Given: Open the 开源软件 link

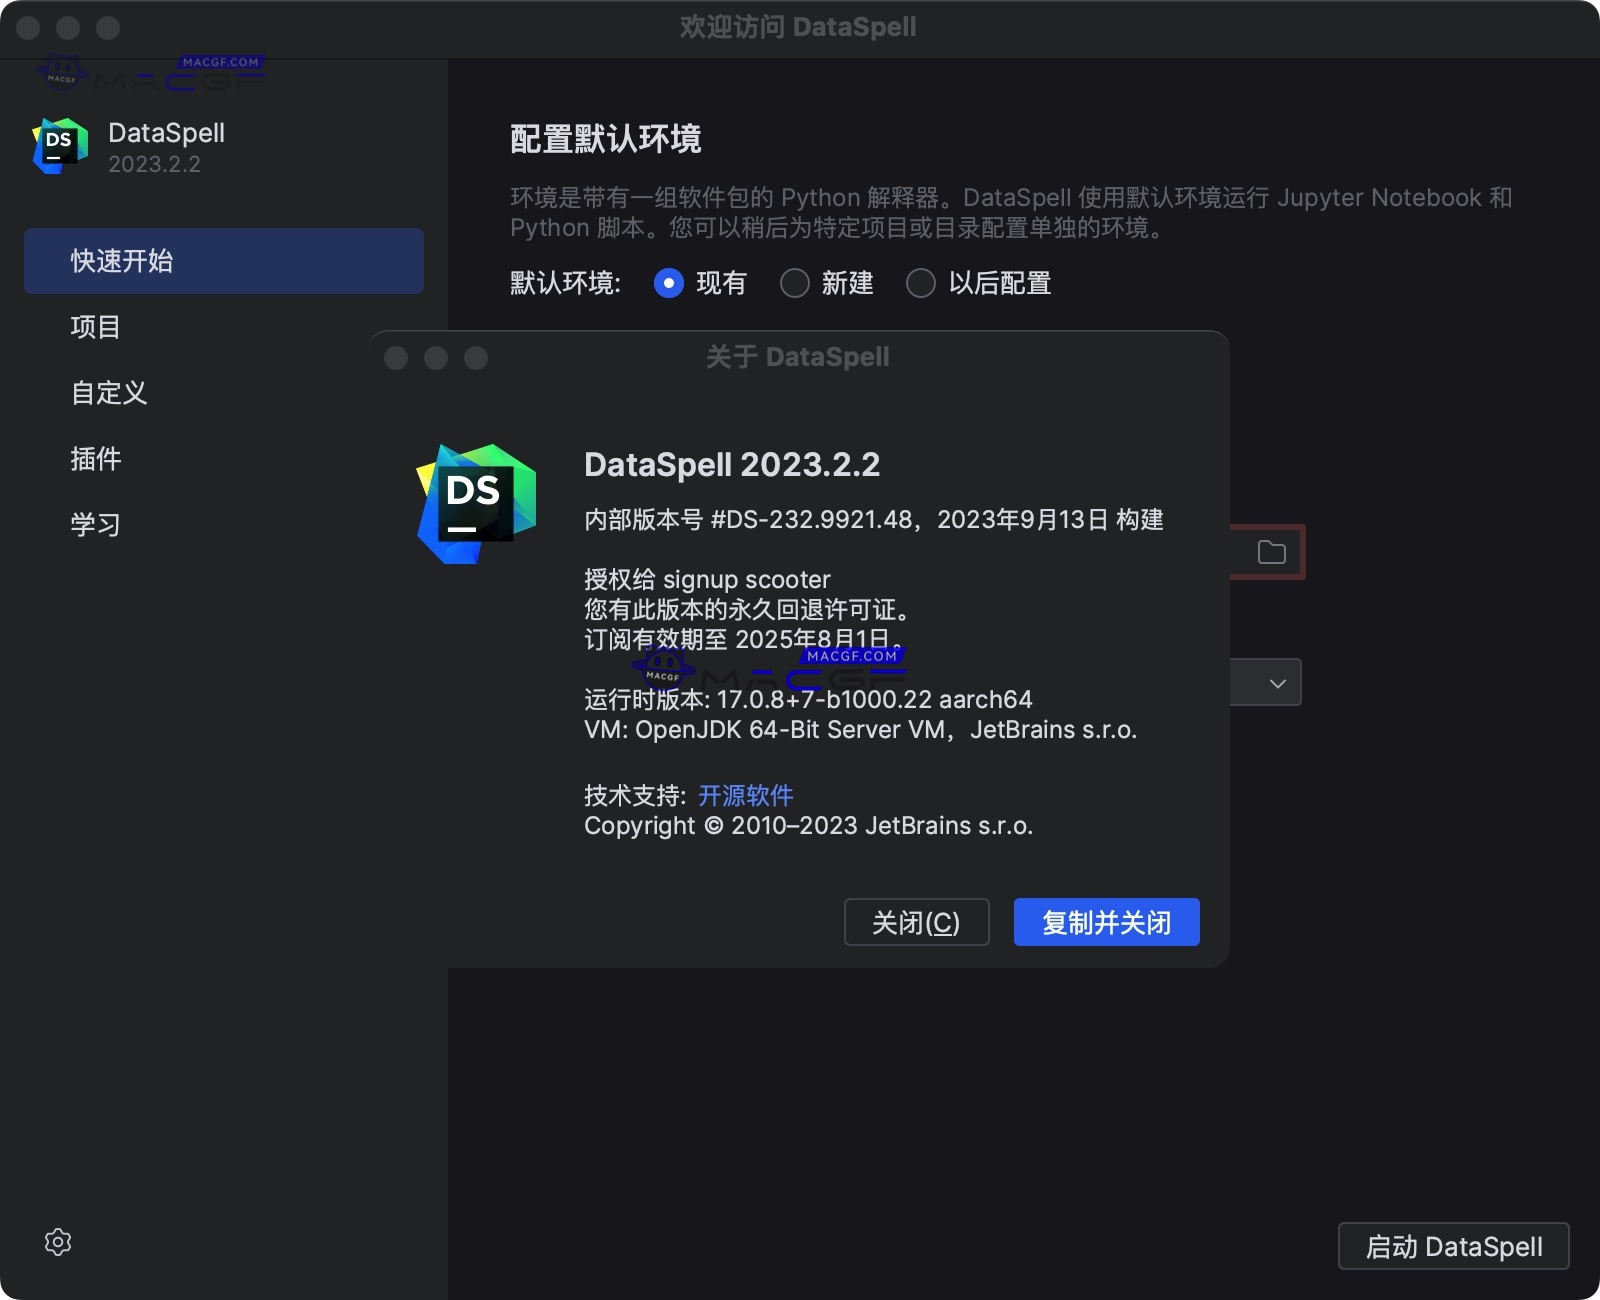Looking at the screenshot, I should (744, 795).
